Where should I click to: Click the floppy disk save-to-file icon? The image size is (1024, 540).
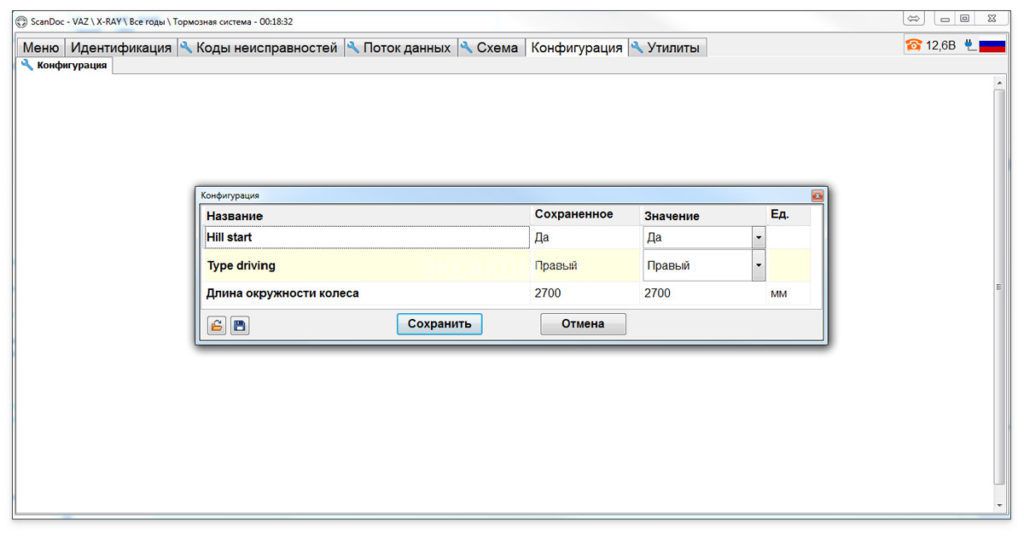[x=240, y=325]
